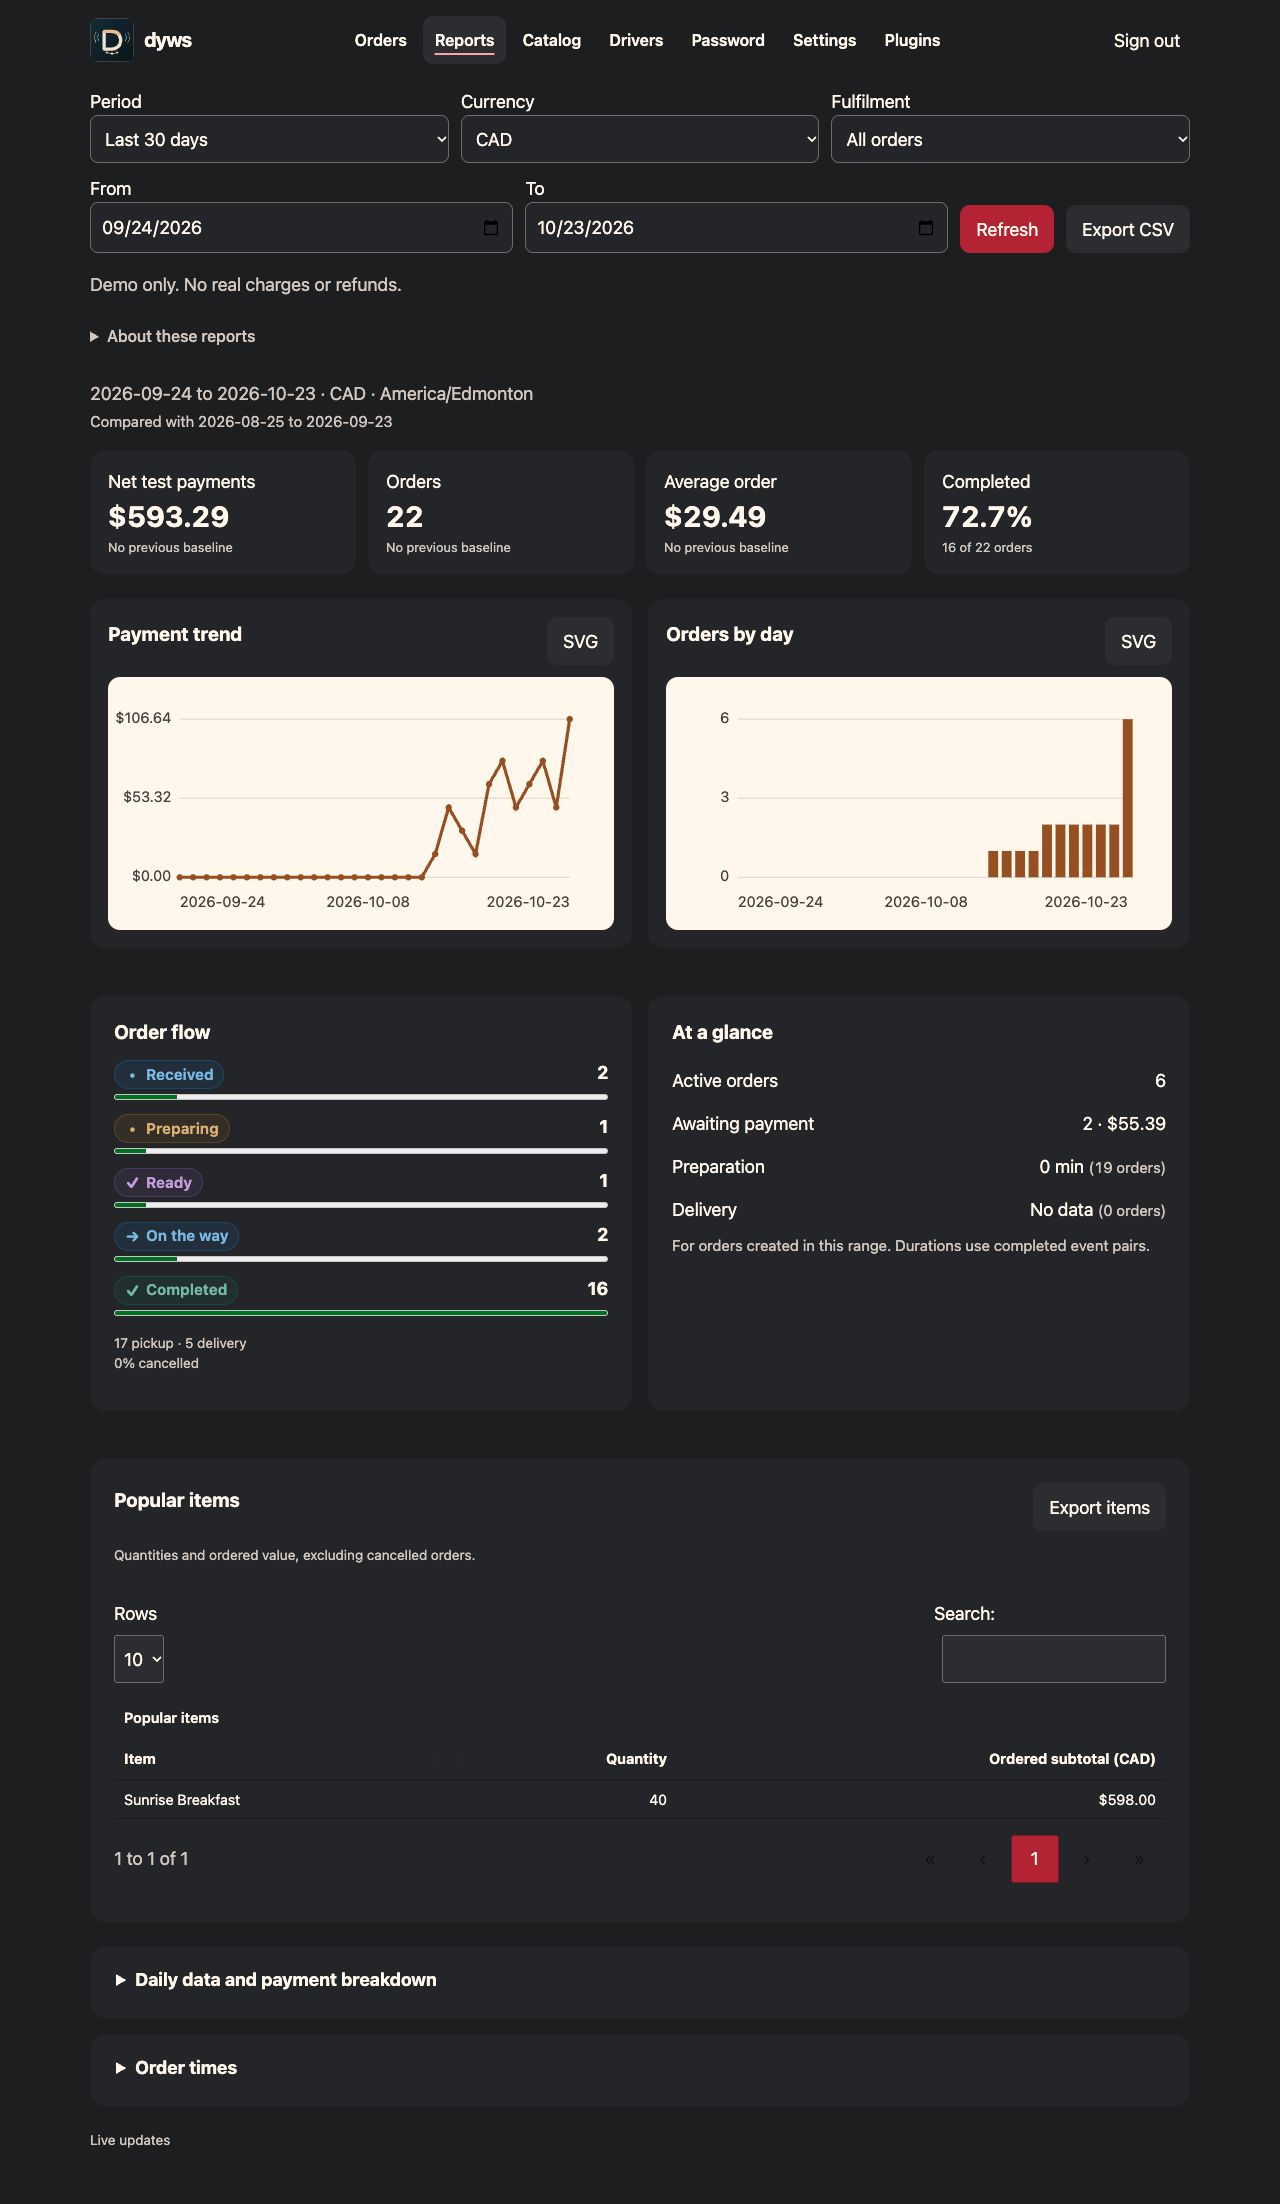Click the dyws logo icon
Image resolution: width=1280 pixels, height=2204 pixels.
pos(112,40)
